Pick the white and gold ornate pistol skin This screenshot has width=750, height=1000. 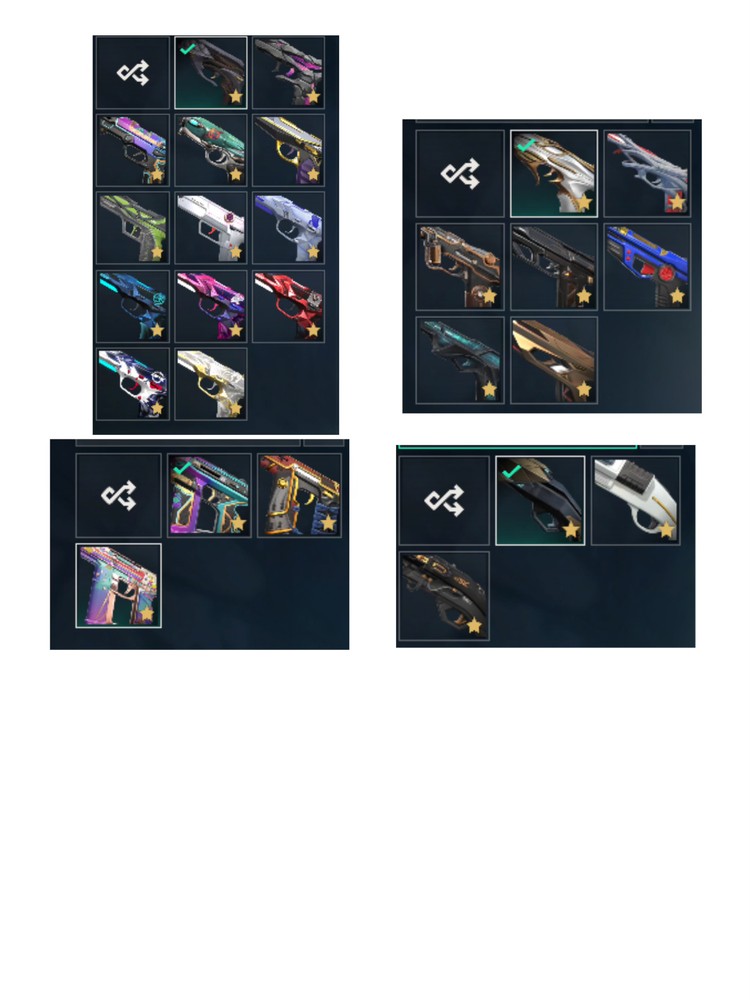click(x=210, y=384)
